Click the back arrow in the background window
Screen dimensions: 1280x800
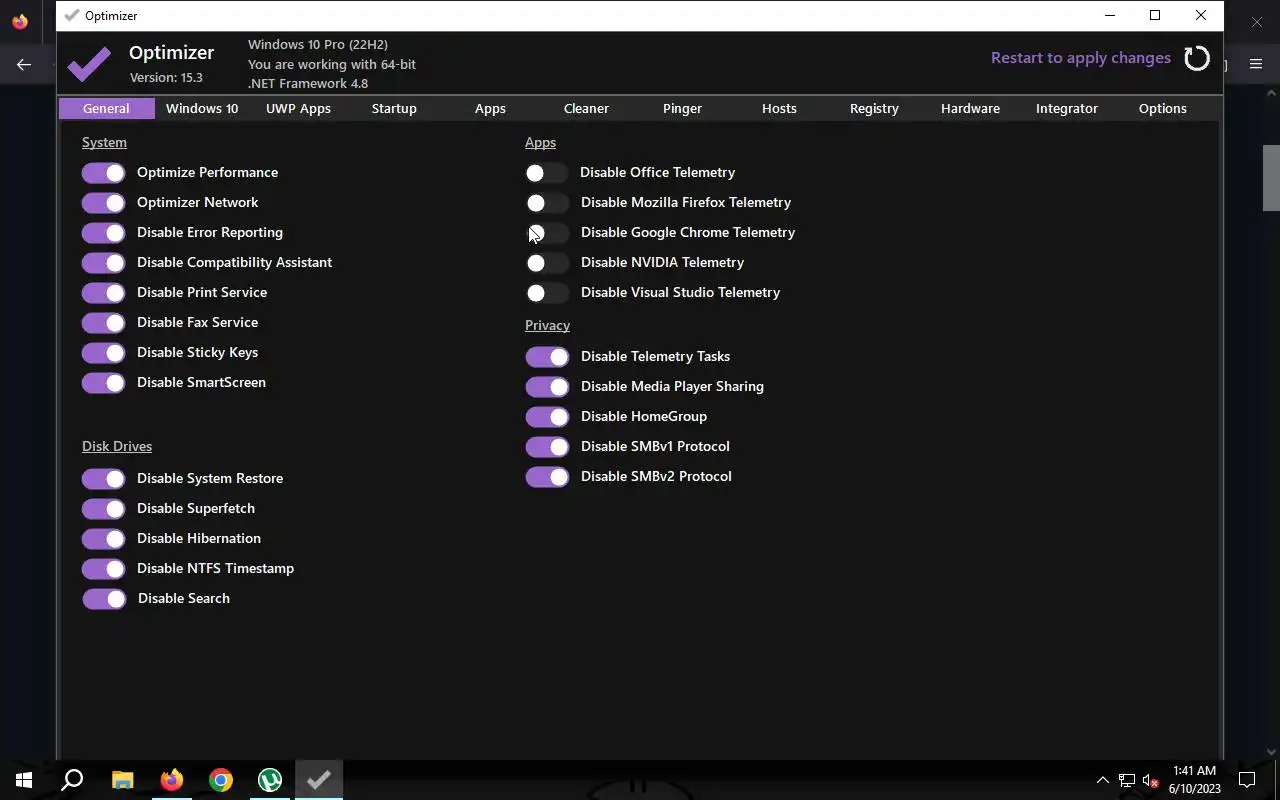click(24, 65)
